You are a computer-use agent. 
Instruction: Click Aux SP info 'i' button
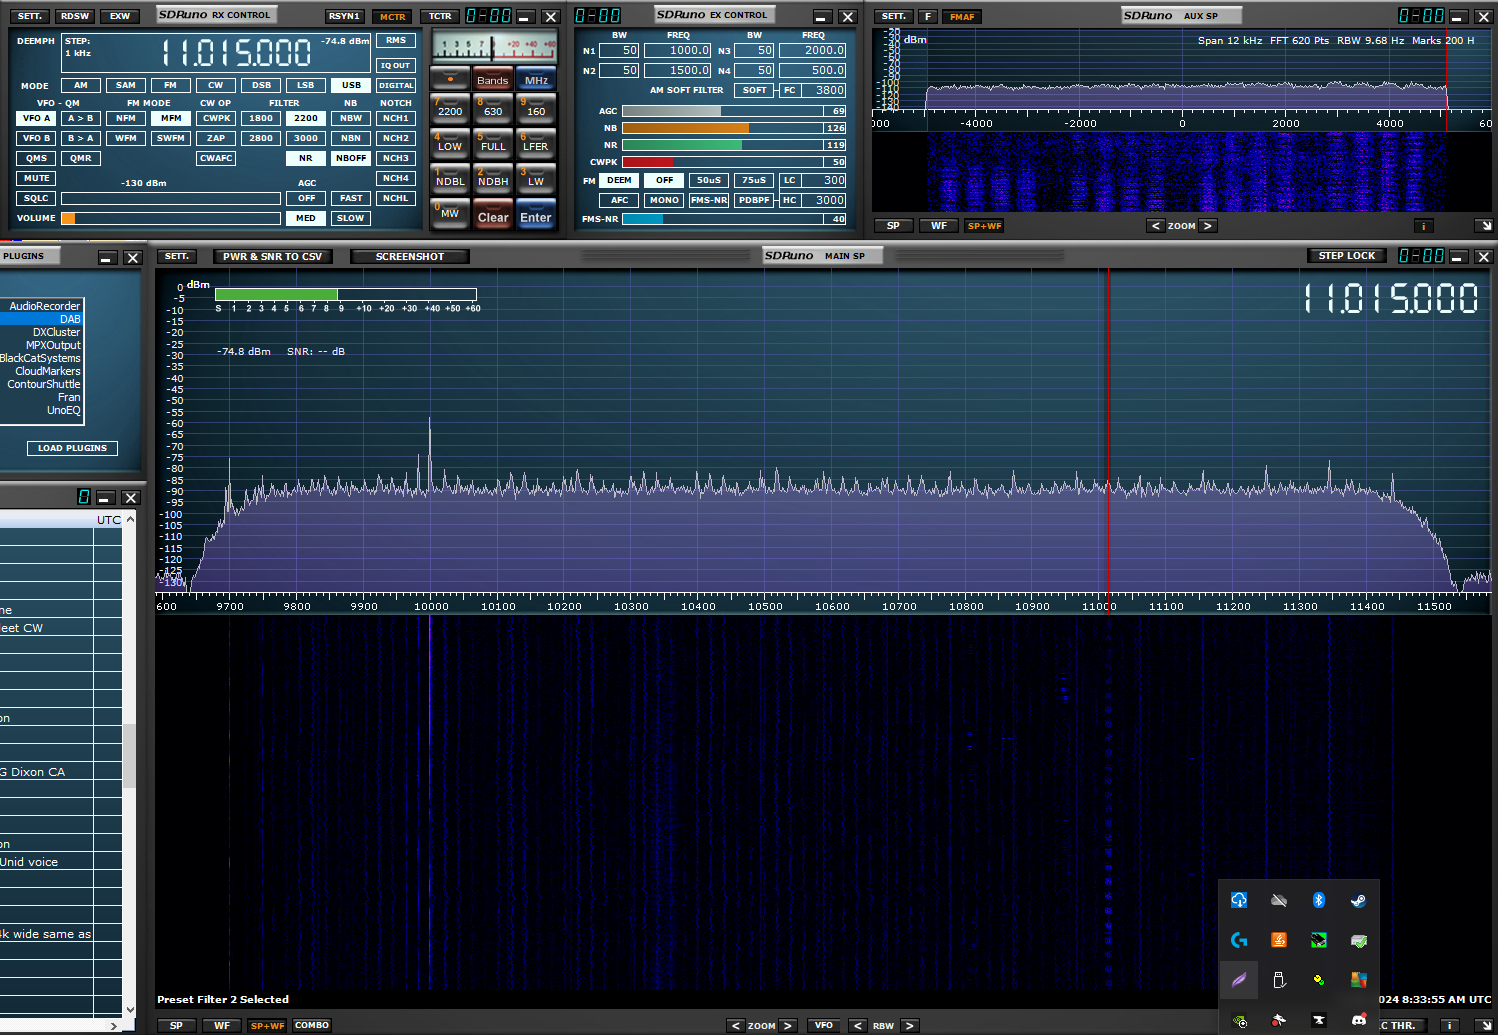[x=1422, y=226]
